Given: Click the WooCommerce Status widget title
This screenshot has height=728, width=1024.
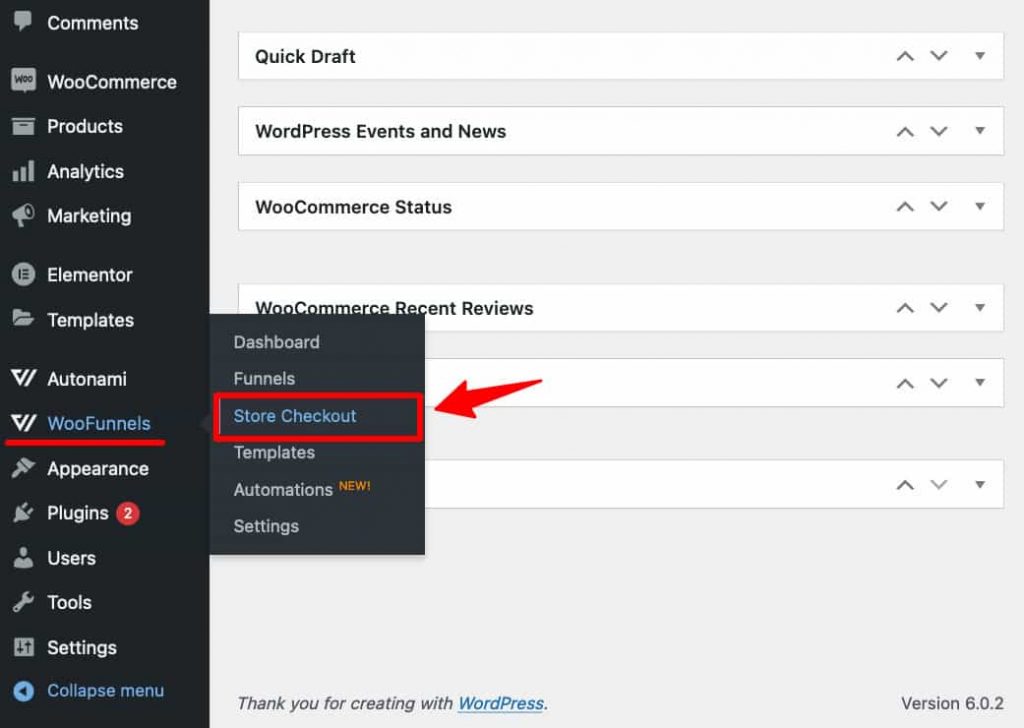Looking at the screenshot, I should [x=353, y=207].
